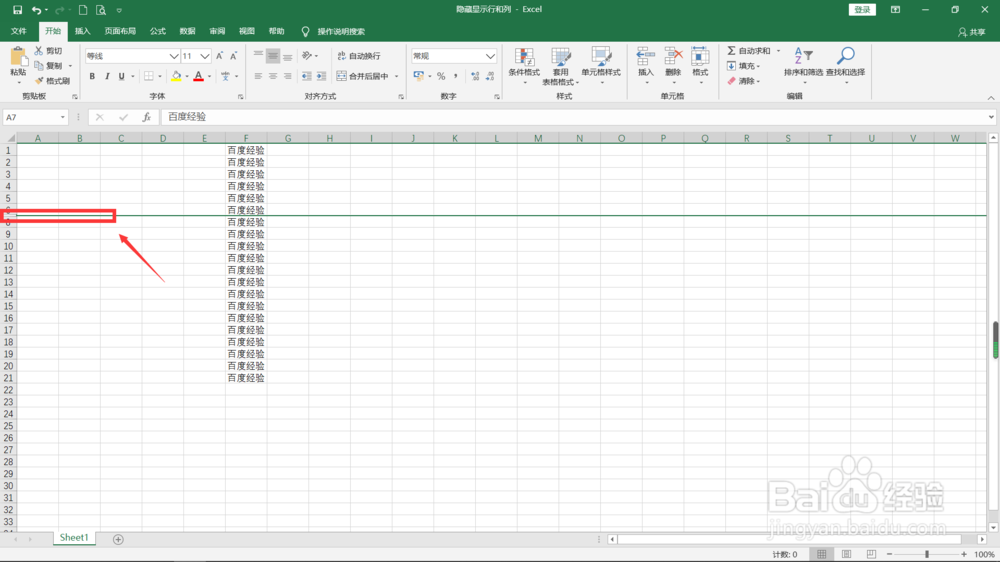This screenshot has height=562, width=1000.
Task: Click the red font color A
Action: point(198,76)
